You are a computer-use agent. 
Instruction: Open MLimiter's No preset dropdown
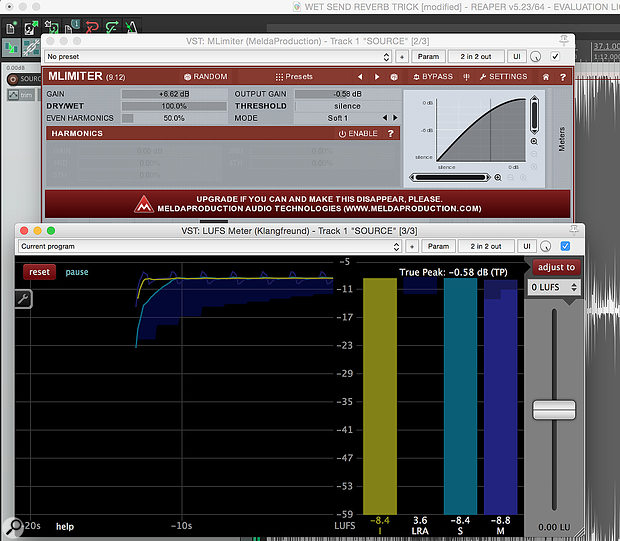[217, 57]
